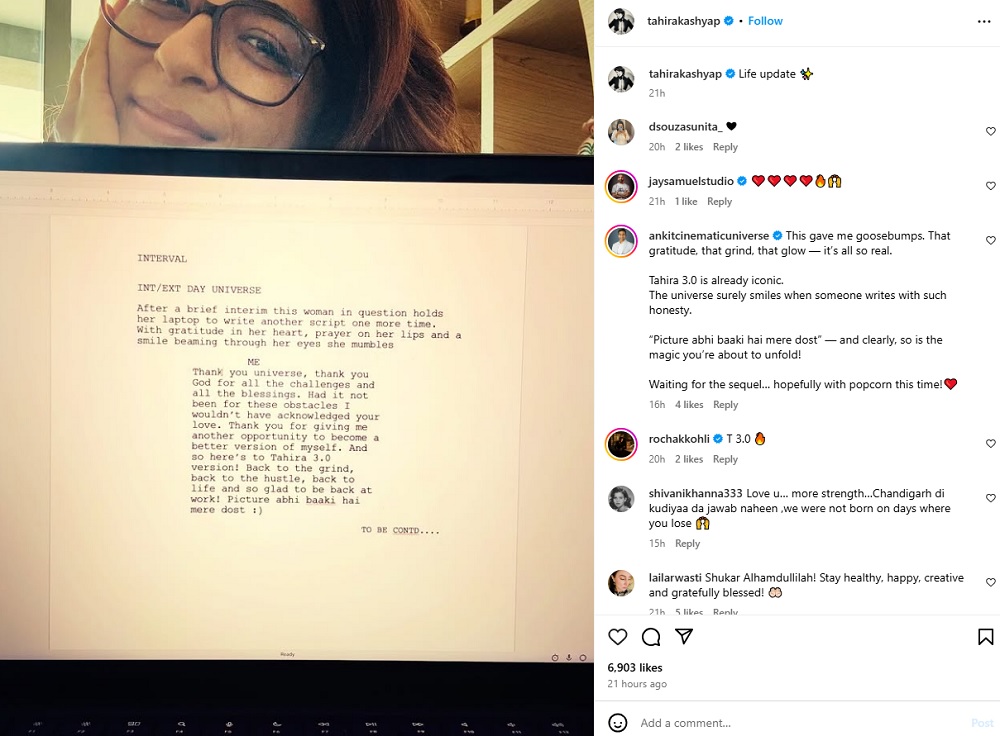Reply to rochakkohli's comment

[x=725, y=459]
